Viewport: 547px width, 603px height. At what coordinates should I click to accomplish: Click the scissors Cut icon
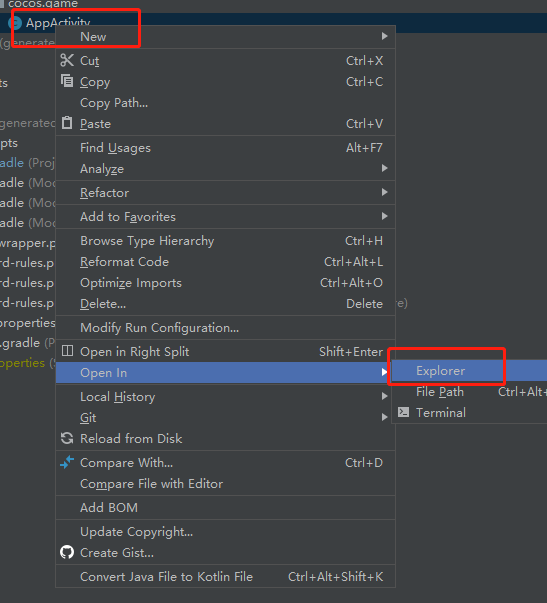tap(67, 60)
